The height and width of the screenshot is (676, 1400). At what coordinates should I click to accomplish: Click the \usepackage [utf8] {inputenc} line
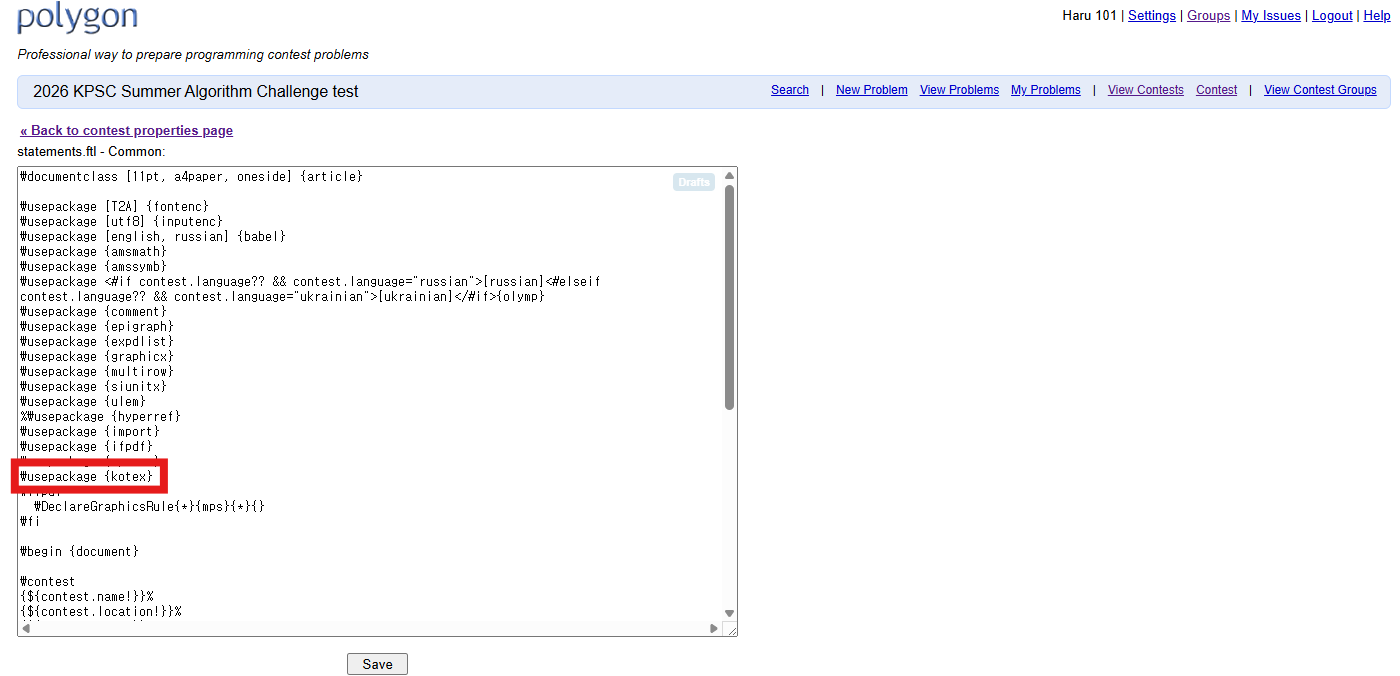click(122, 222)
